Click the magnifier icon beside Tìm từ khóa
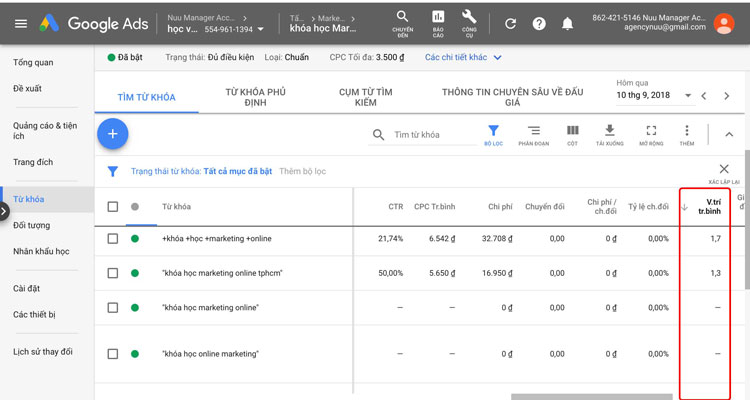The width and height of the screenshot is (750, 400). pos(378,134)
